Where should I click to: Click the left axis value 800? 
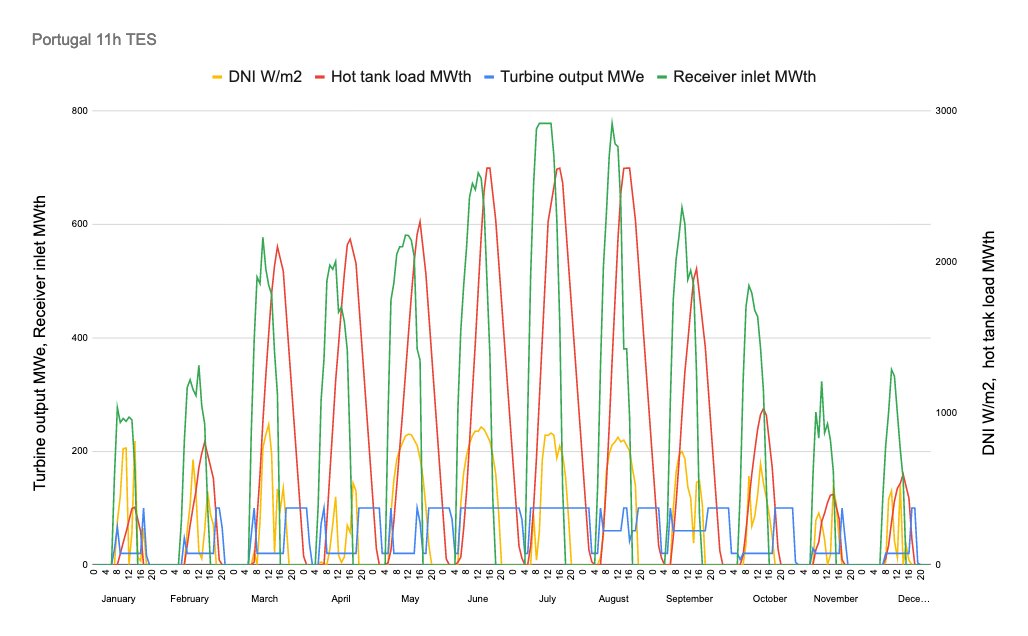[x=79, y=111]
